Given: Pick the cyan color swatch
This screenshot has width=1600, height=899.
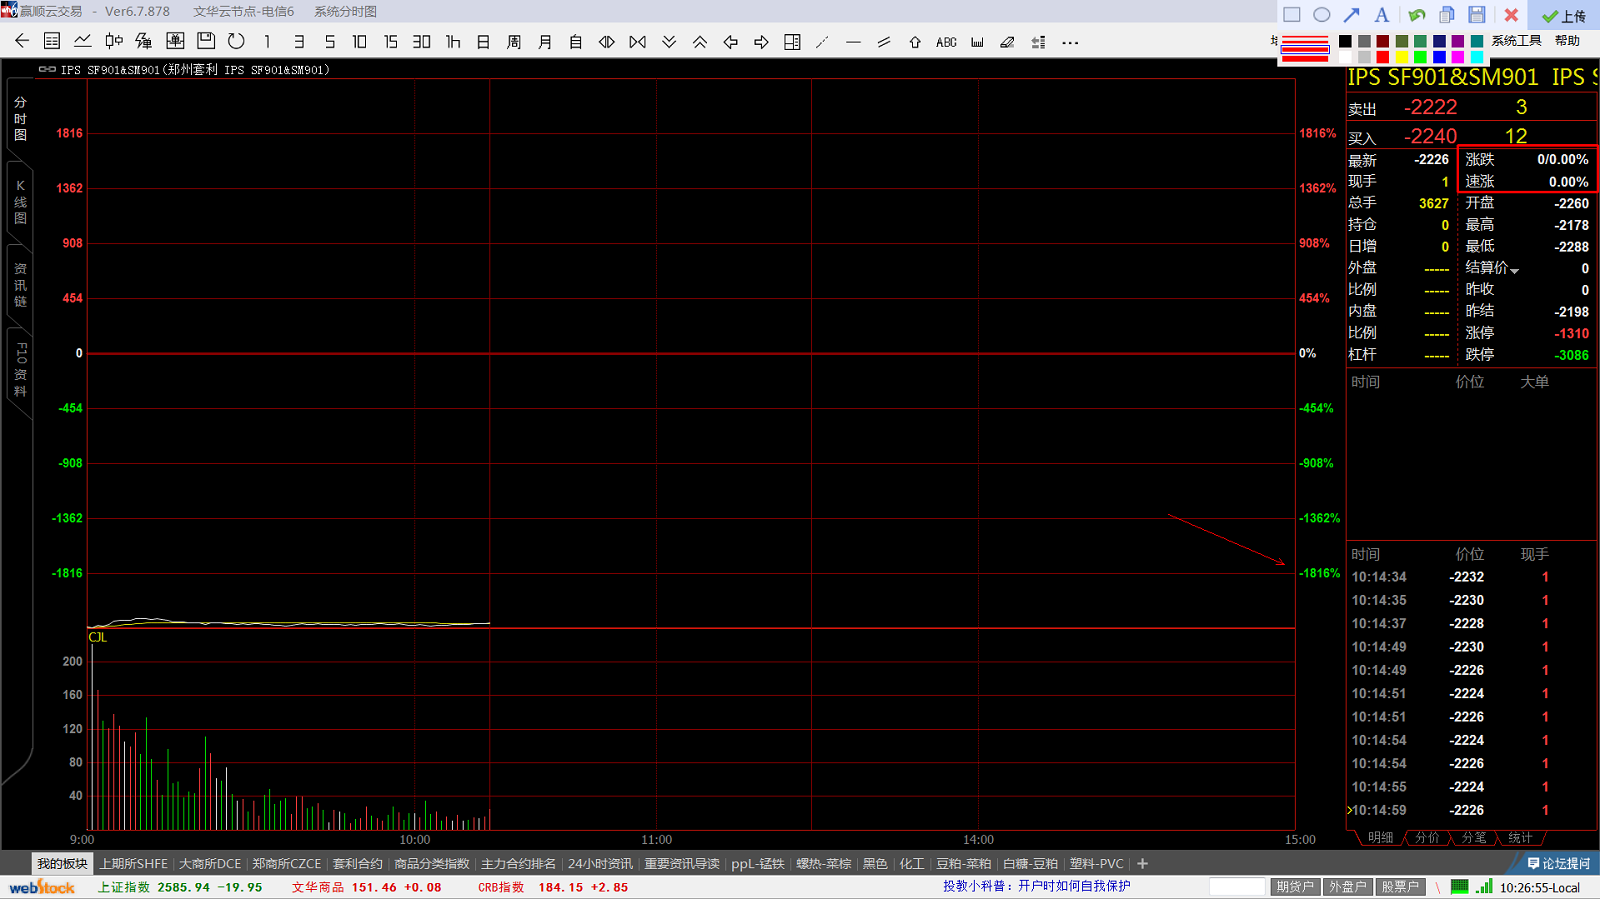Looking at the screenshot, I should coord(1477,57).
